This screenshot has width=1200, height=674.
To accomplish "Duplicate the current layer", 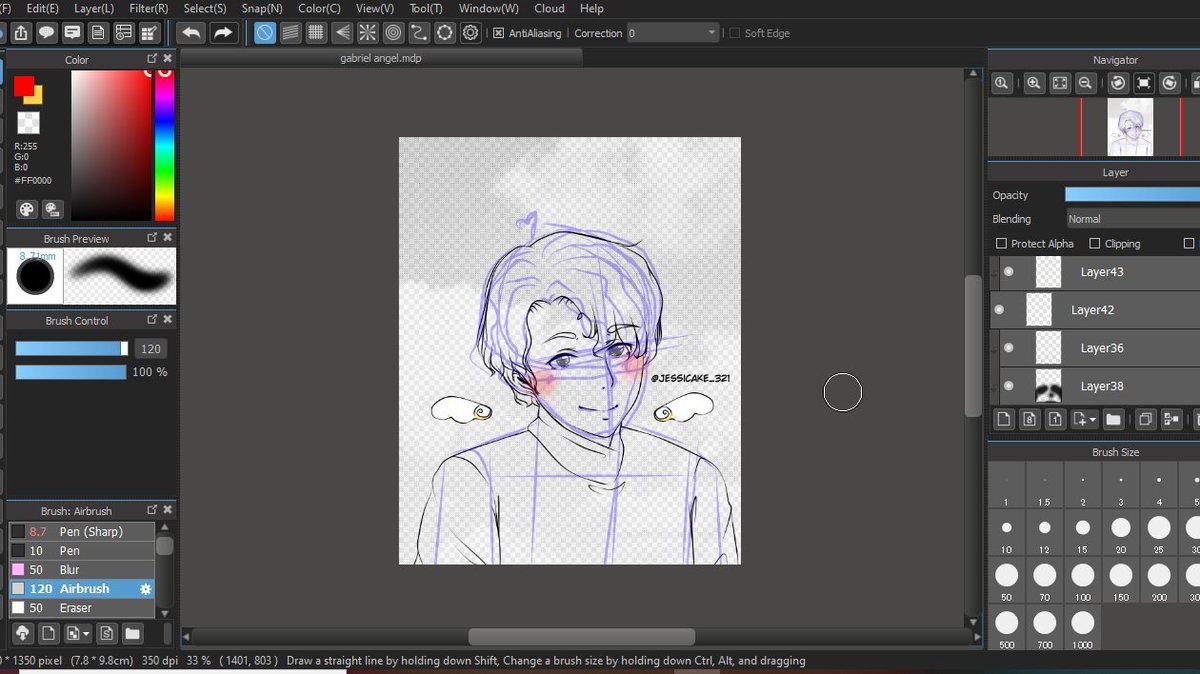I will (x=1146, y=420).
